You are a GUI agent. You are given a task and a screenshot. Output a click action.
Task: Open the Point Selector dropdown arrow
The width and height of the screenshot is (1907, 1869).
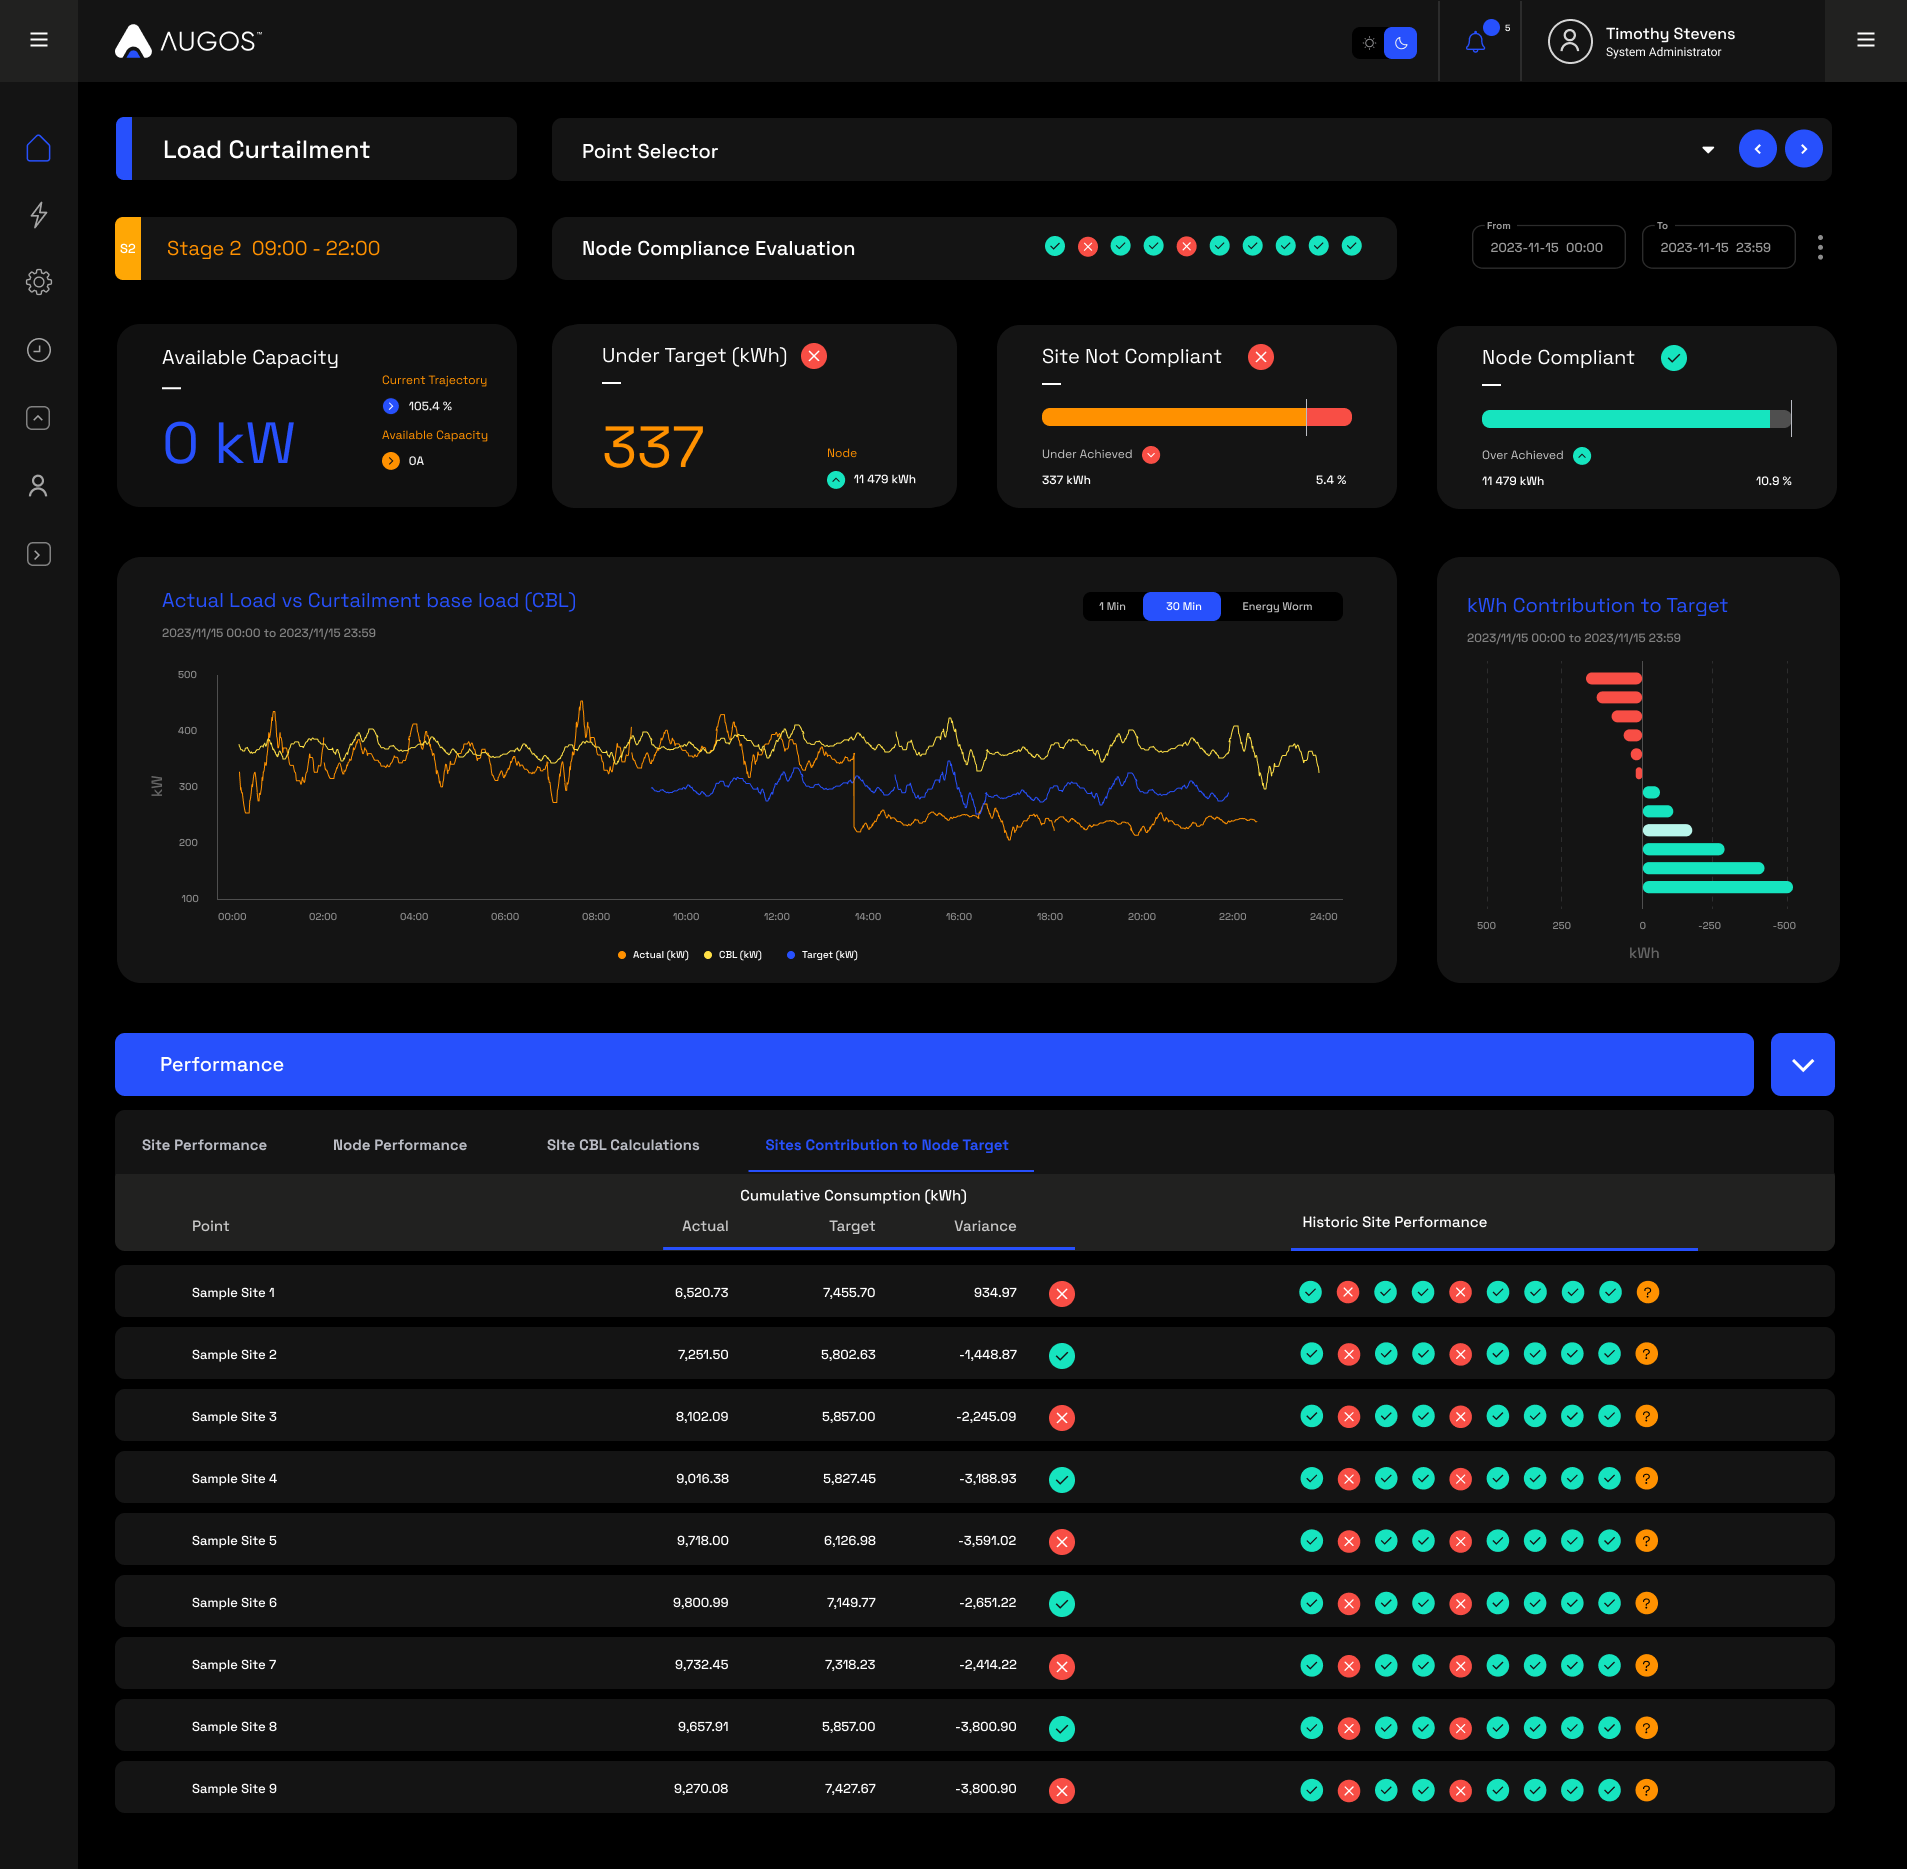pos(1708,150)
